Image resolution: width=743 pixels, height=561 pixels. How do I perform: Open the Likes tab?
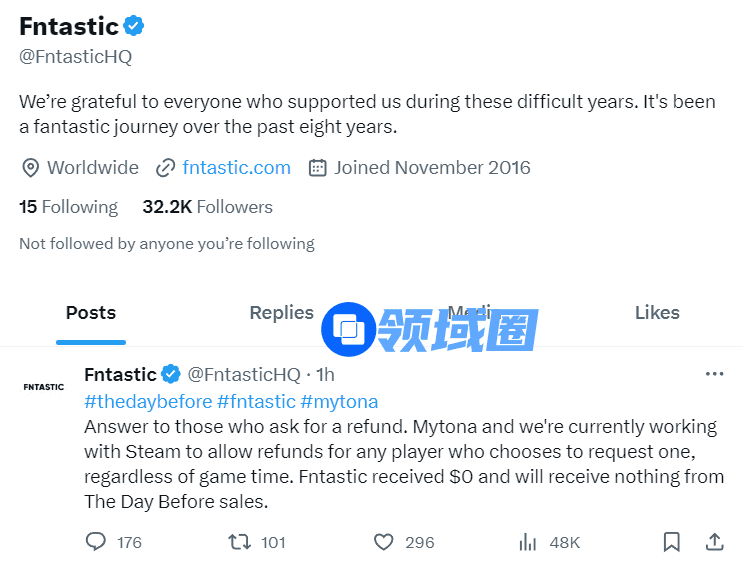pos(657,313)
